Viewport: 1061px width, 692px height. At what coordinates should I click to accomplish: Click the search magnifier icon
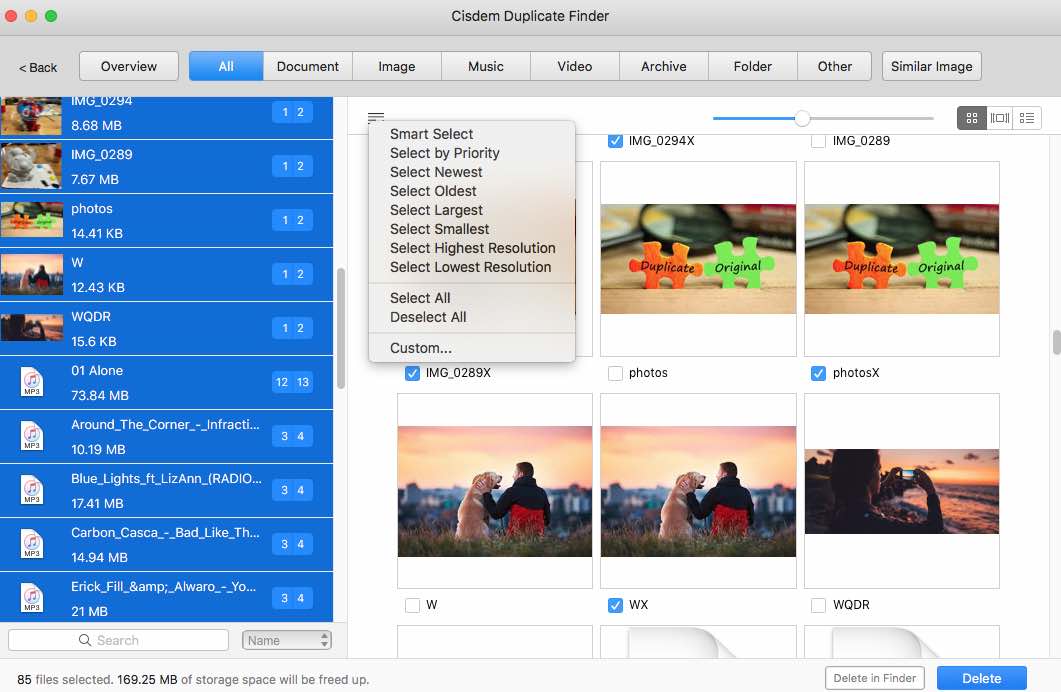85,640
